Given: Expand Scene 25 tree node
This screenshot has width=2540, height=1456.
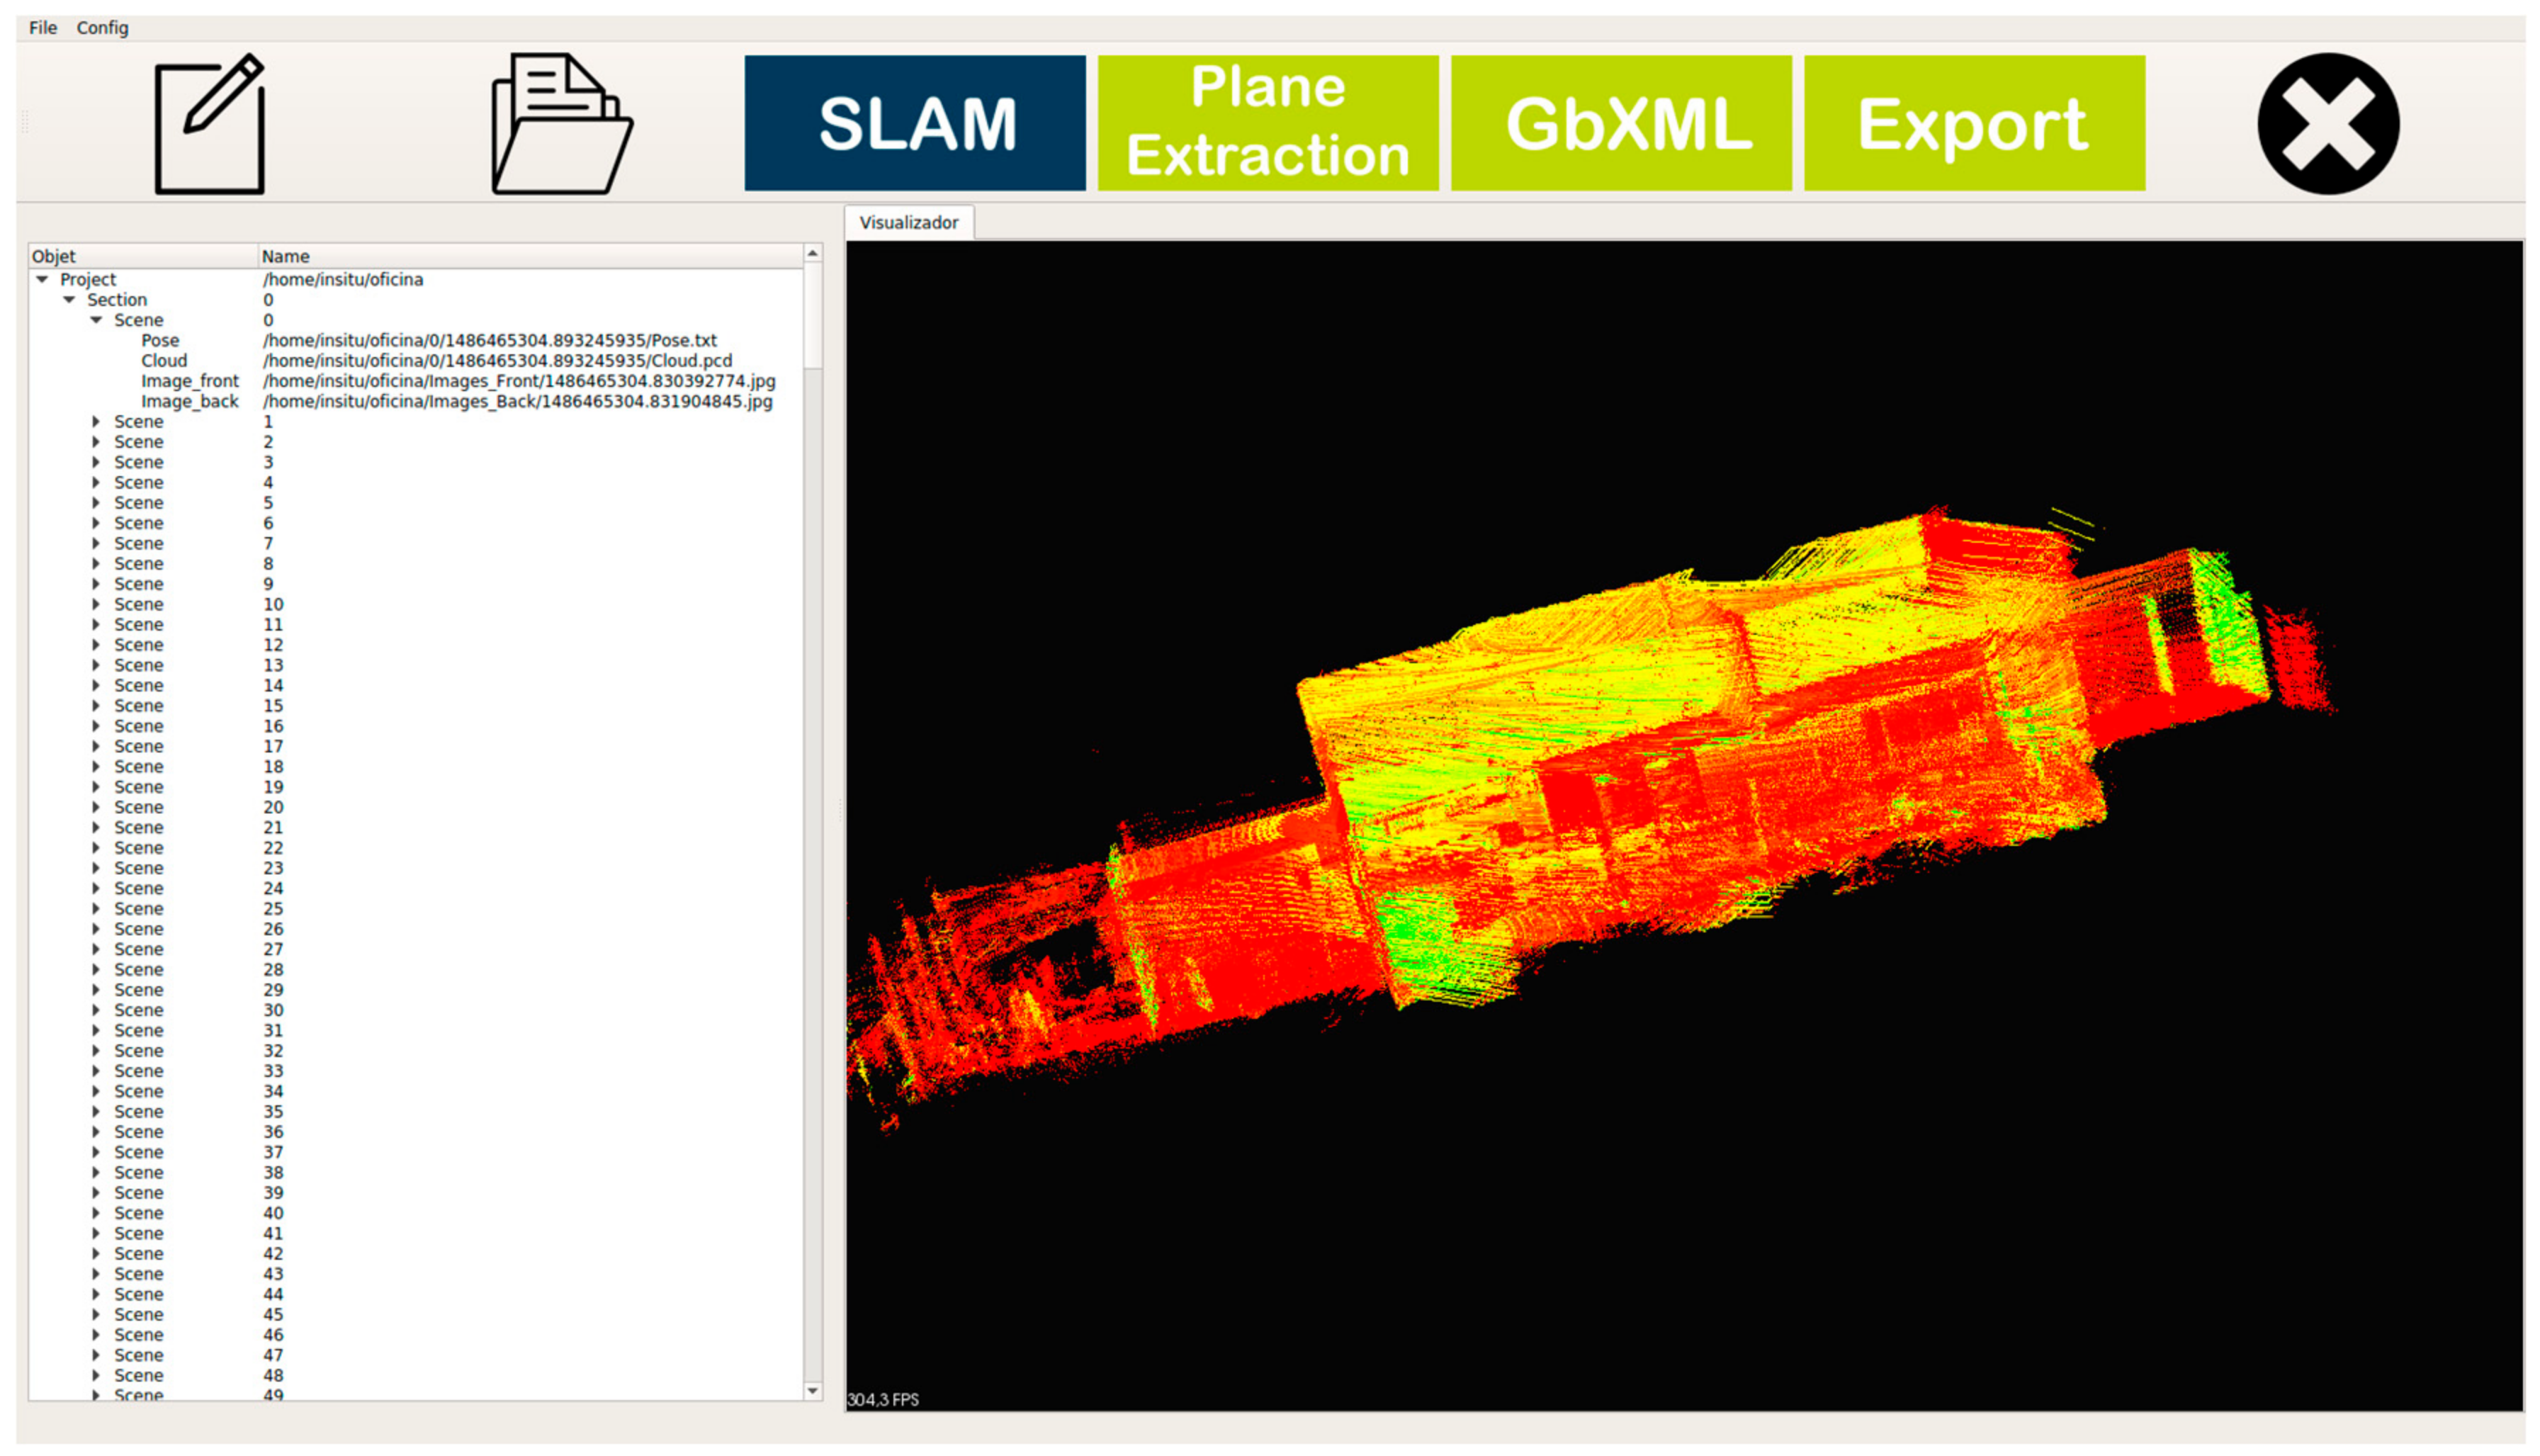Looking at the screenshot, I should [96, 909].
